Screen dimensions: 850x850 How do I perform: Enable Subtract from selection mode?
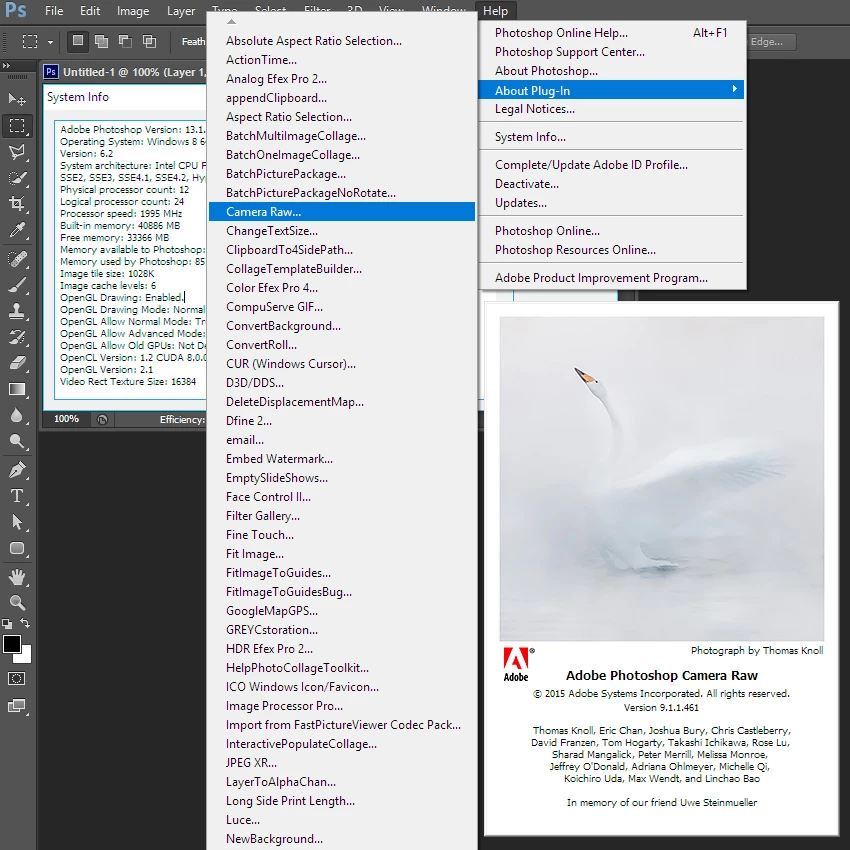point(125,41)
